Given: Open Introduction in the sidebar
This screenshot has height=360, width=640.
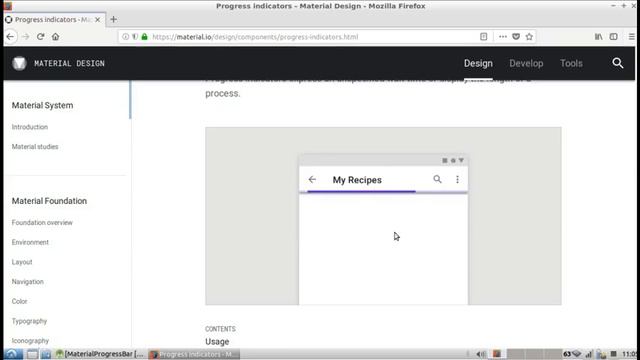Looking at the screenshot, I should click(x=30, y=127).
